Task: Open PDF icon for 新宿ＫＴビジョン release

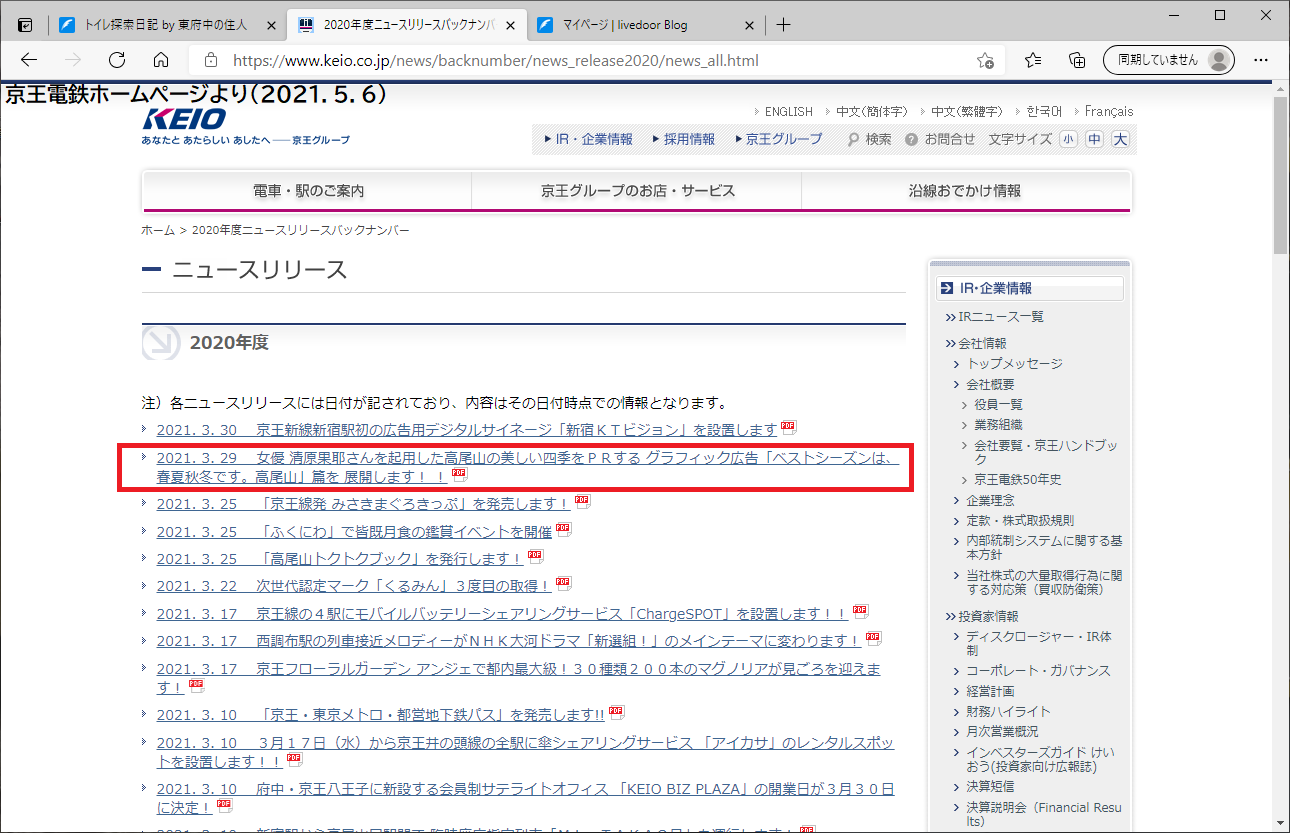Action: click(x=788, y=428)
